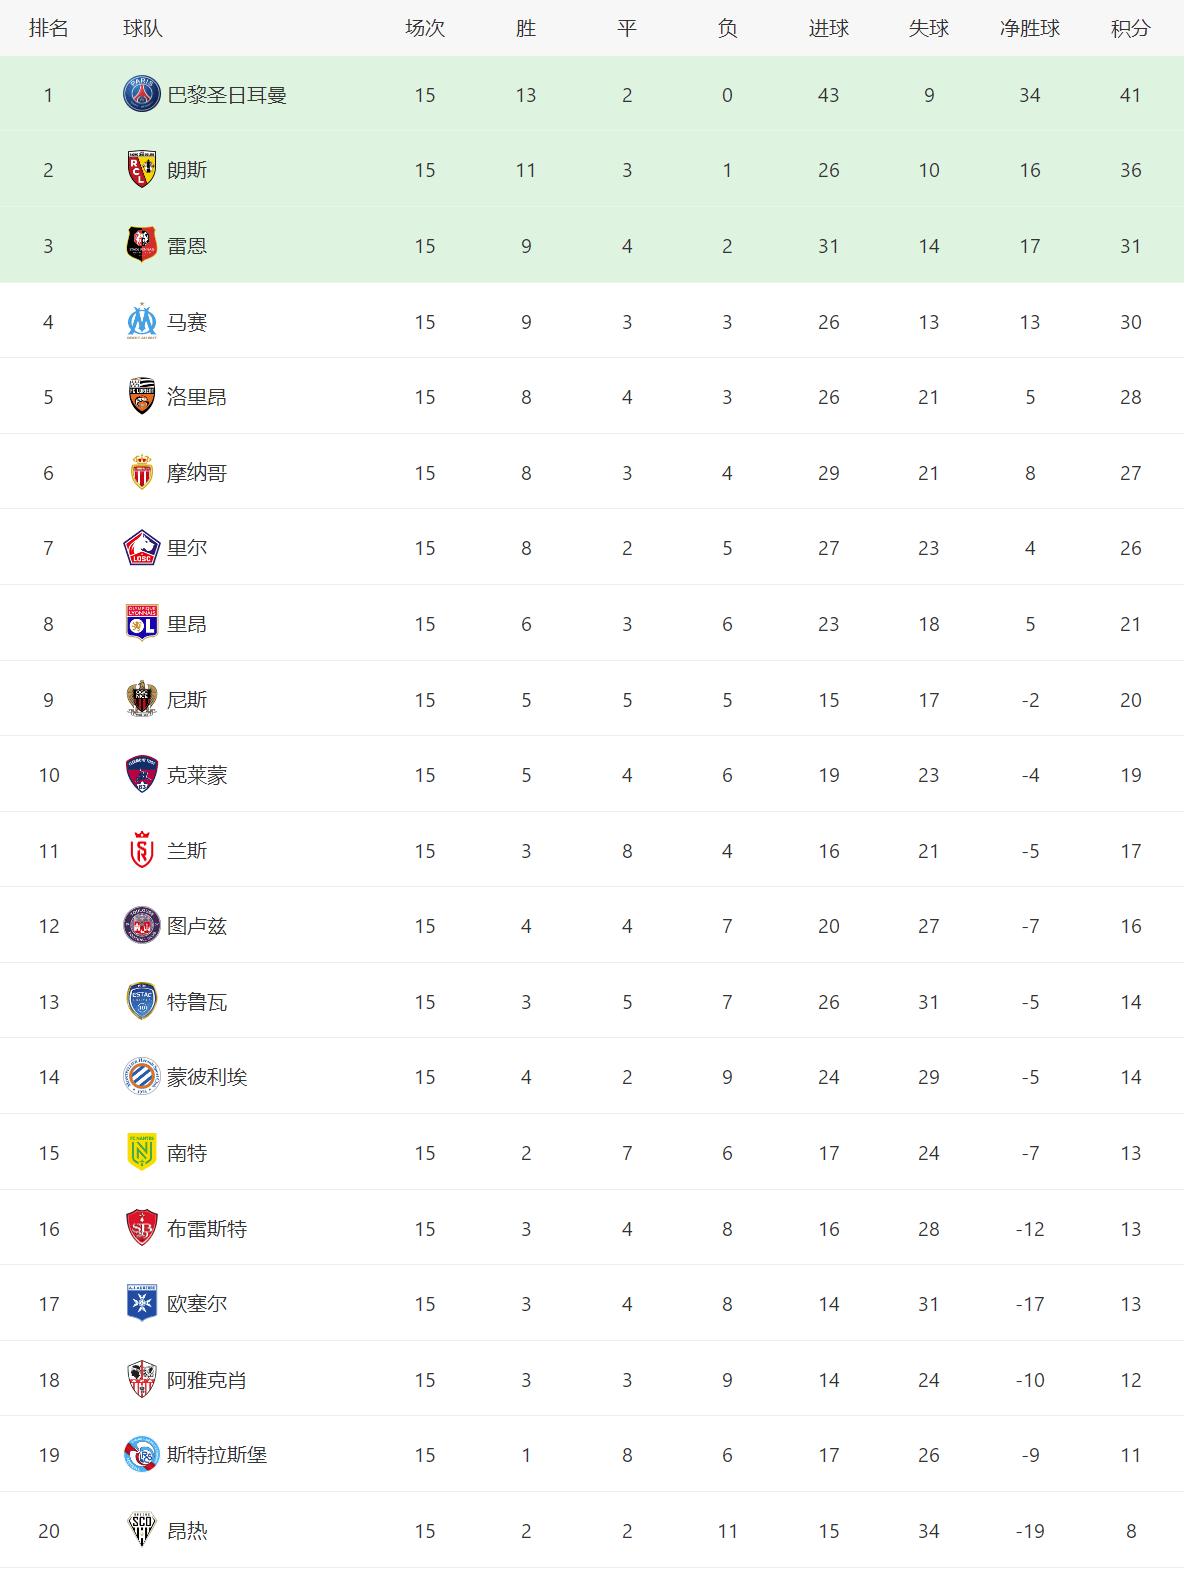Select the Nantes yellow club crest
Screen dimensions: 1184x1582
click(x=142, y=1153)
